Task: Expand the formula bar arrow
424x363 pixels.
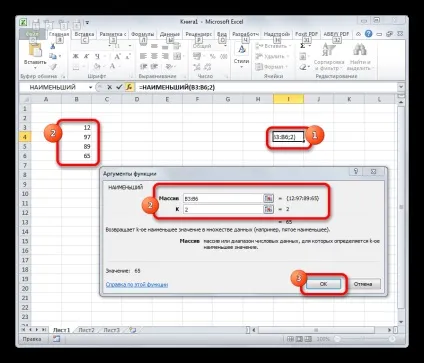Action: click(x=401, y=87)
